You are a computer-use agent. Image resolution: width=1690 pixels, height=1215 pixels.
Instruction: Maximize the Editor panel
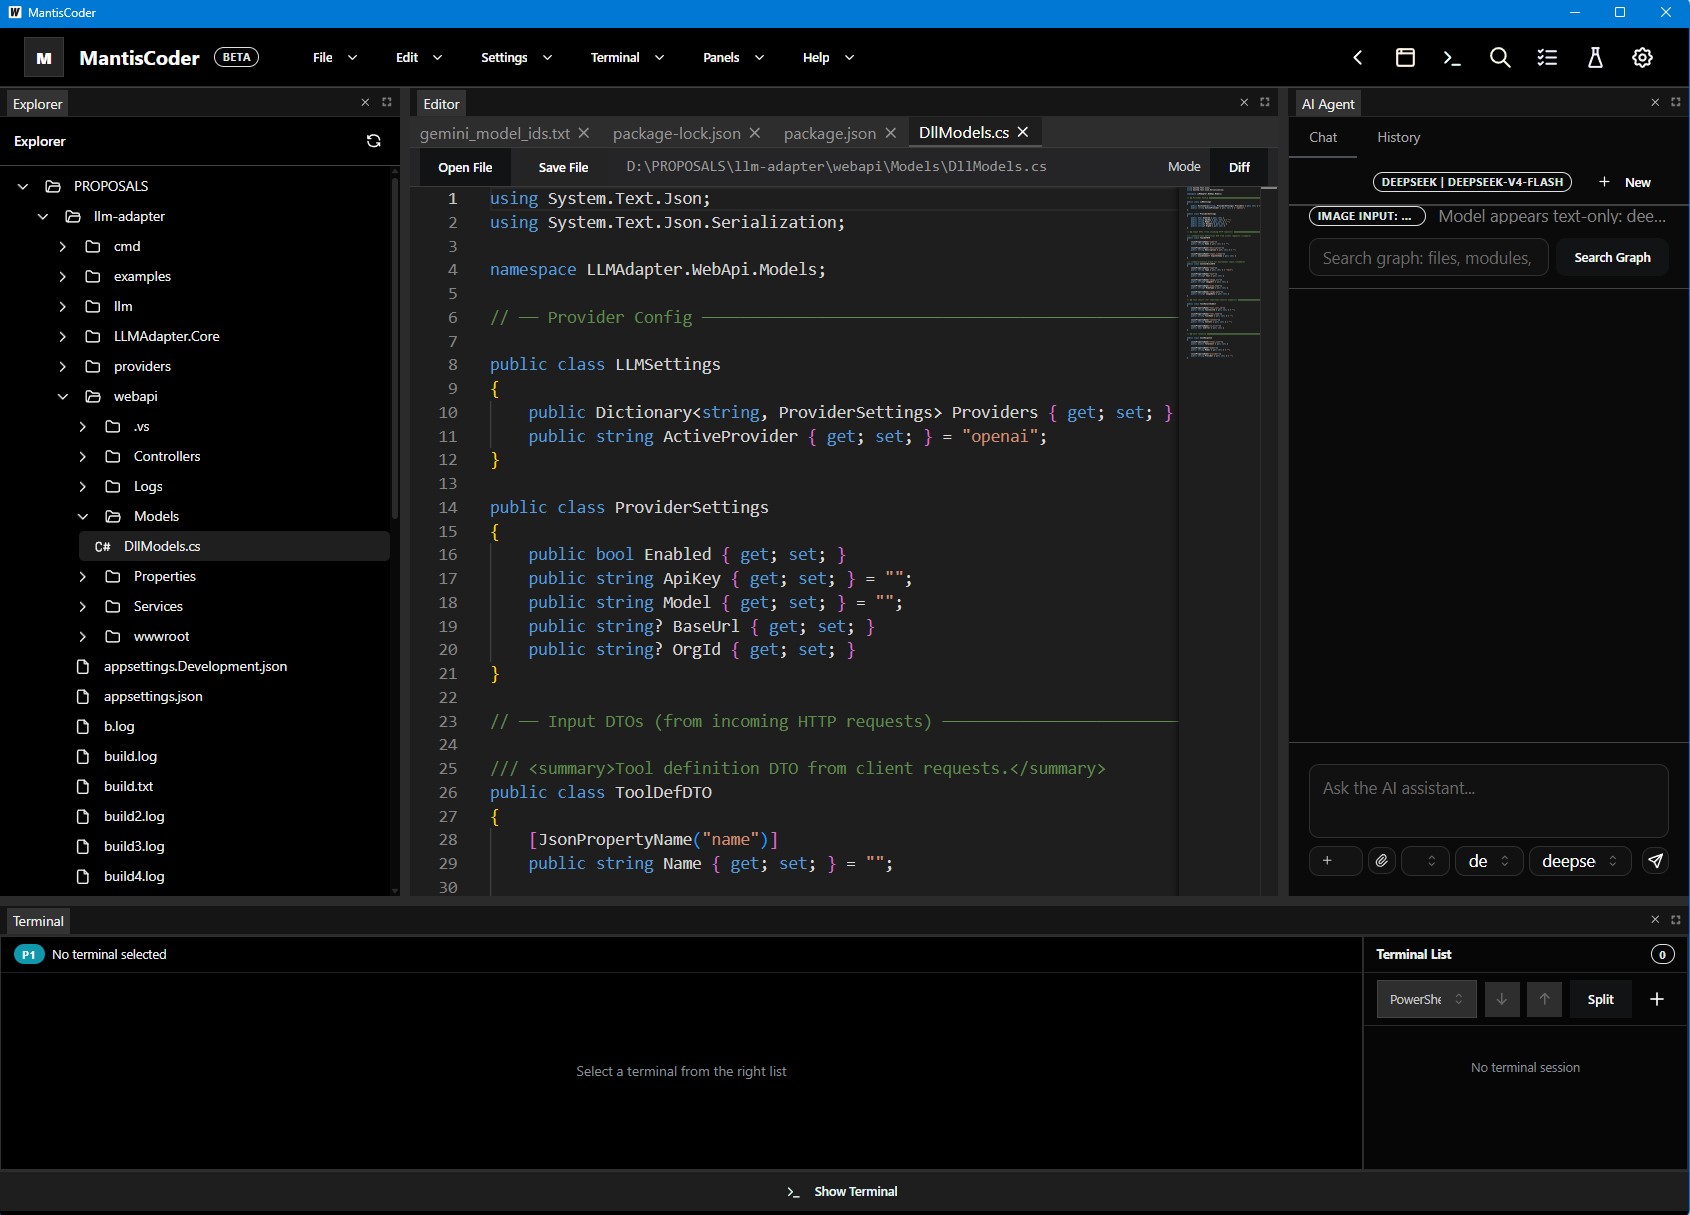(x=1265, y=102)
